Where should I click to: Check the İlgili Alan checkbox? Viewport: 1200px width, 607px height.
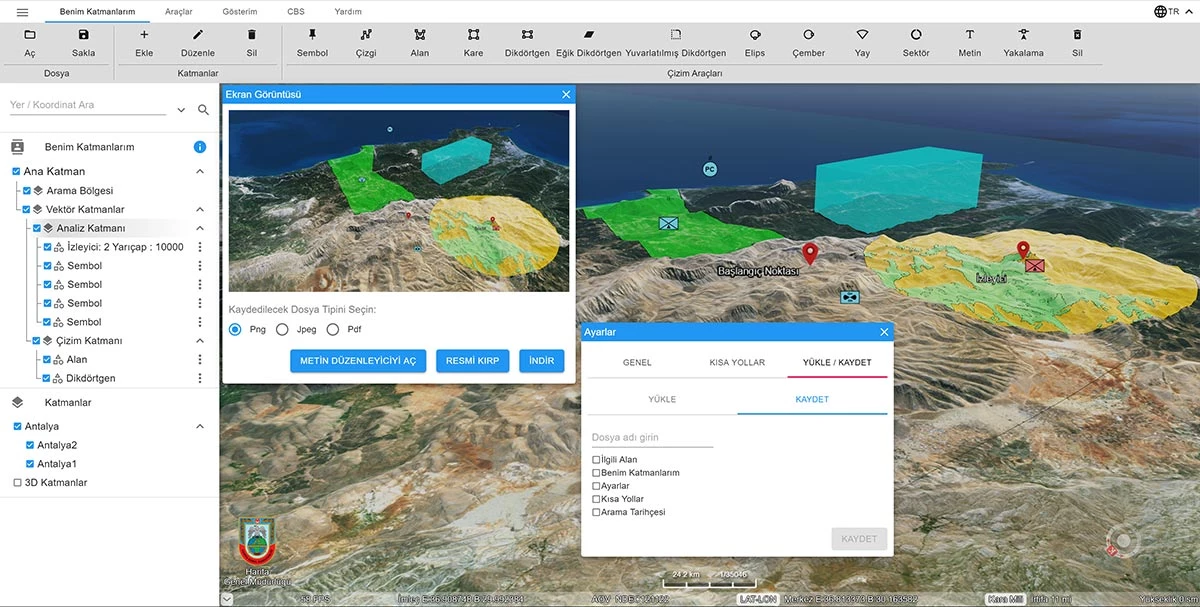point(597,460)
